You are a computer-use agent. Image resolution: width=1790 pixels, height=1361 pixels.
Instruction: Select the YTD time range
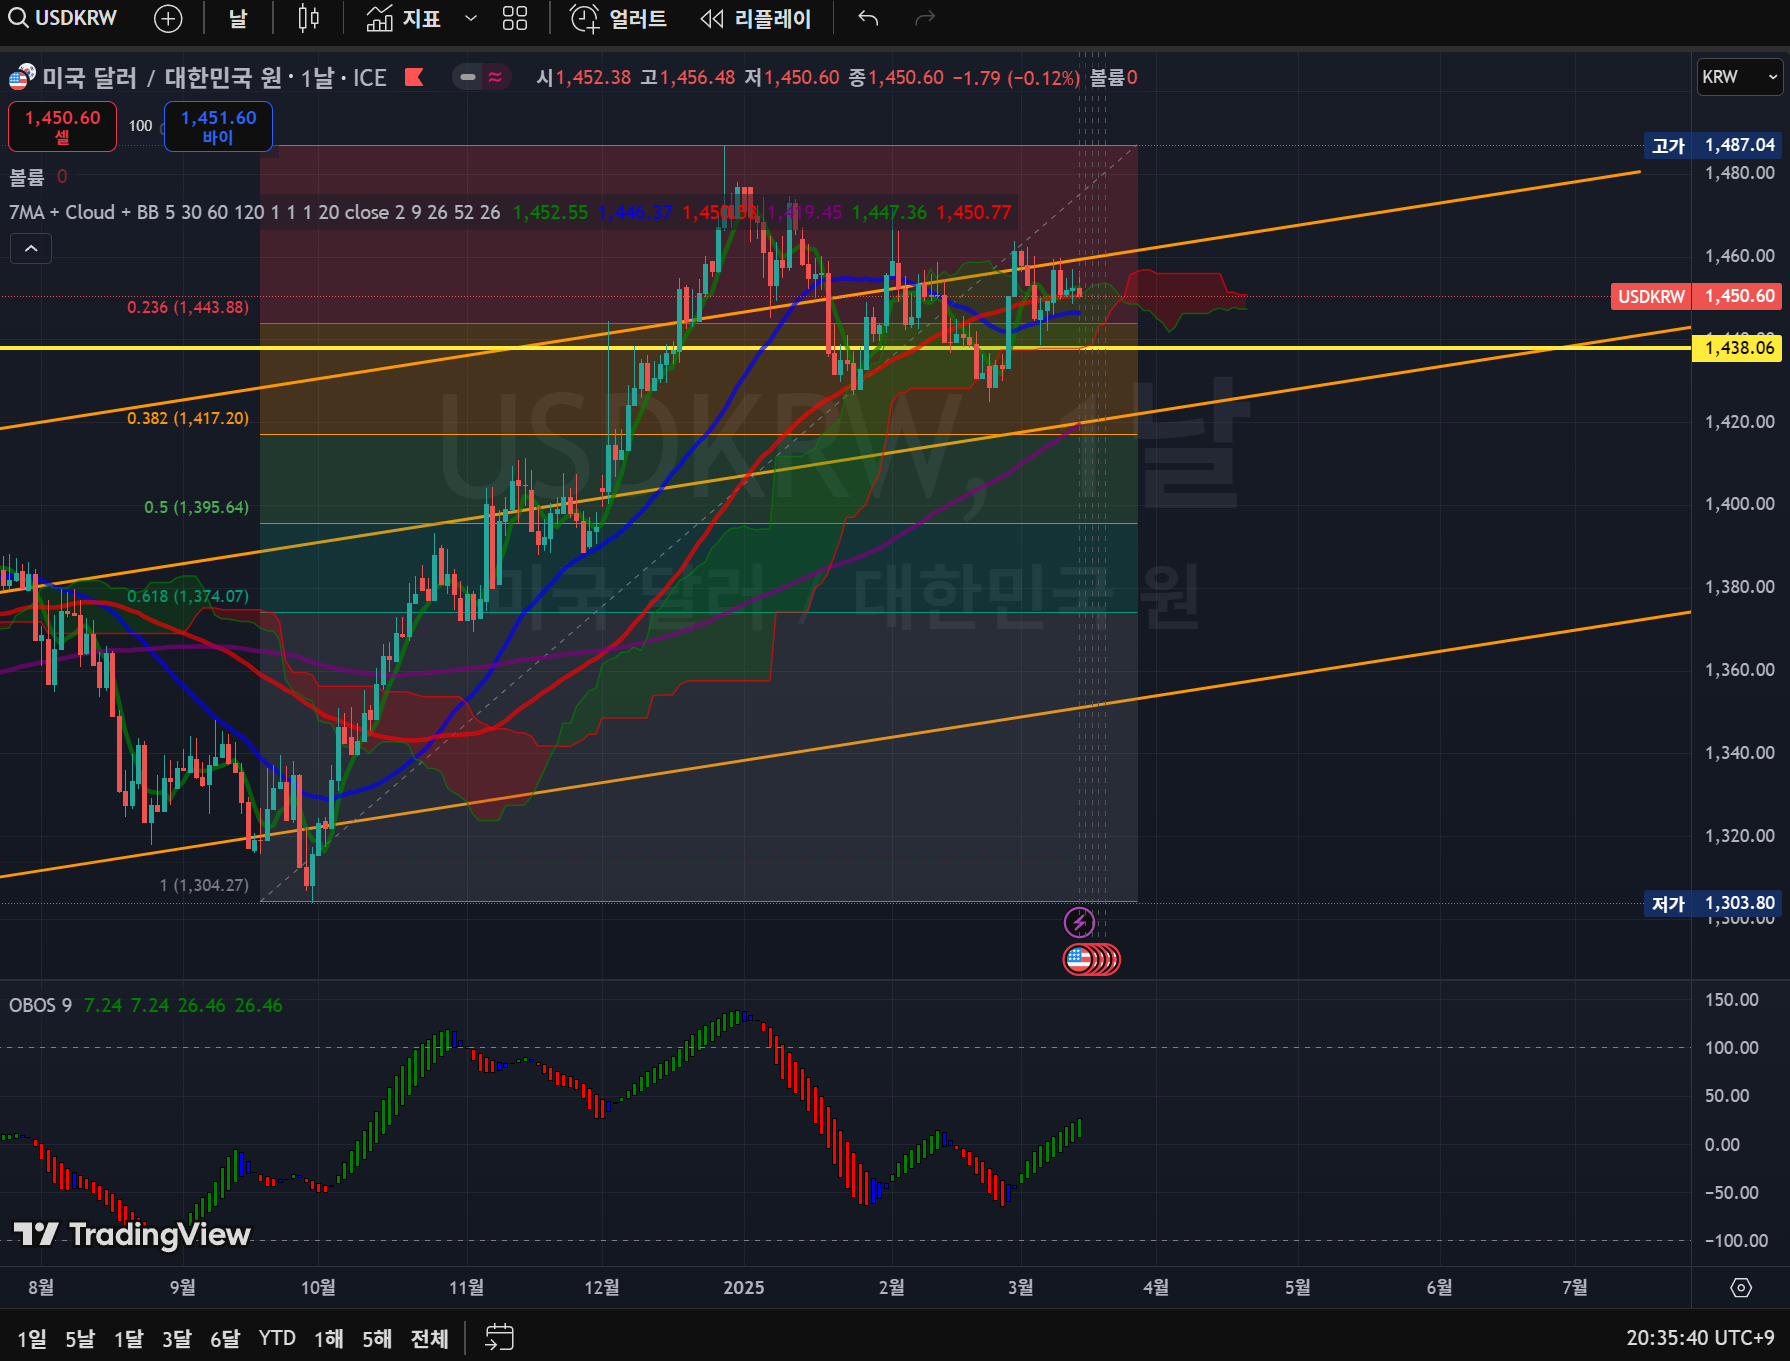277,1338
